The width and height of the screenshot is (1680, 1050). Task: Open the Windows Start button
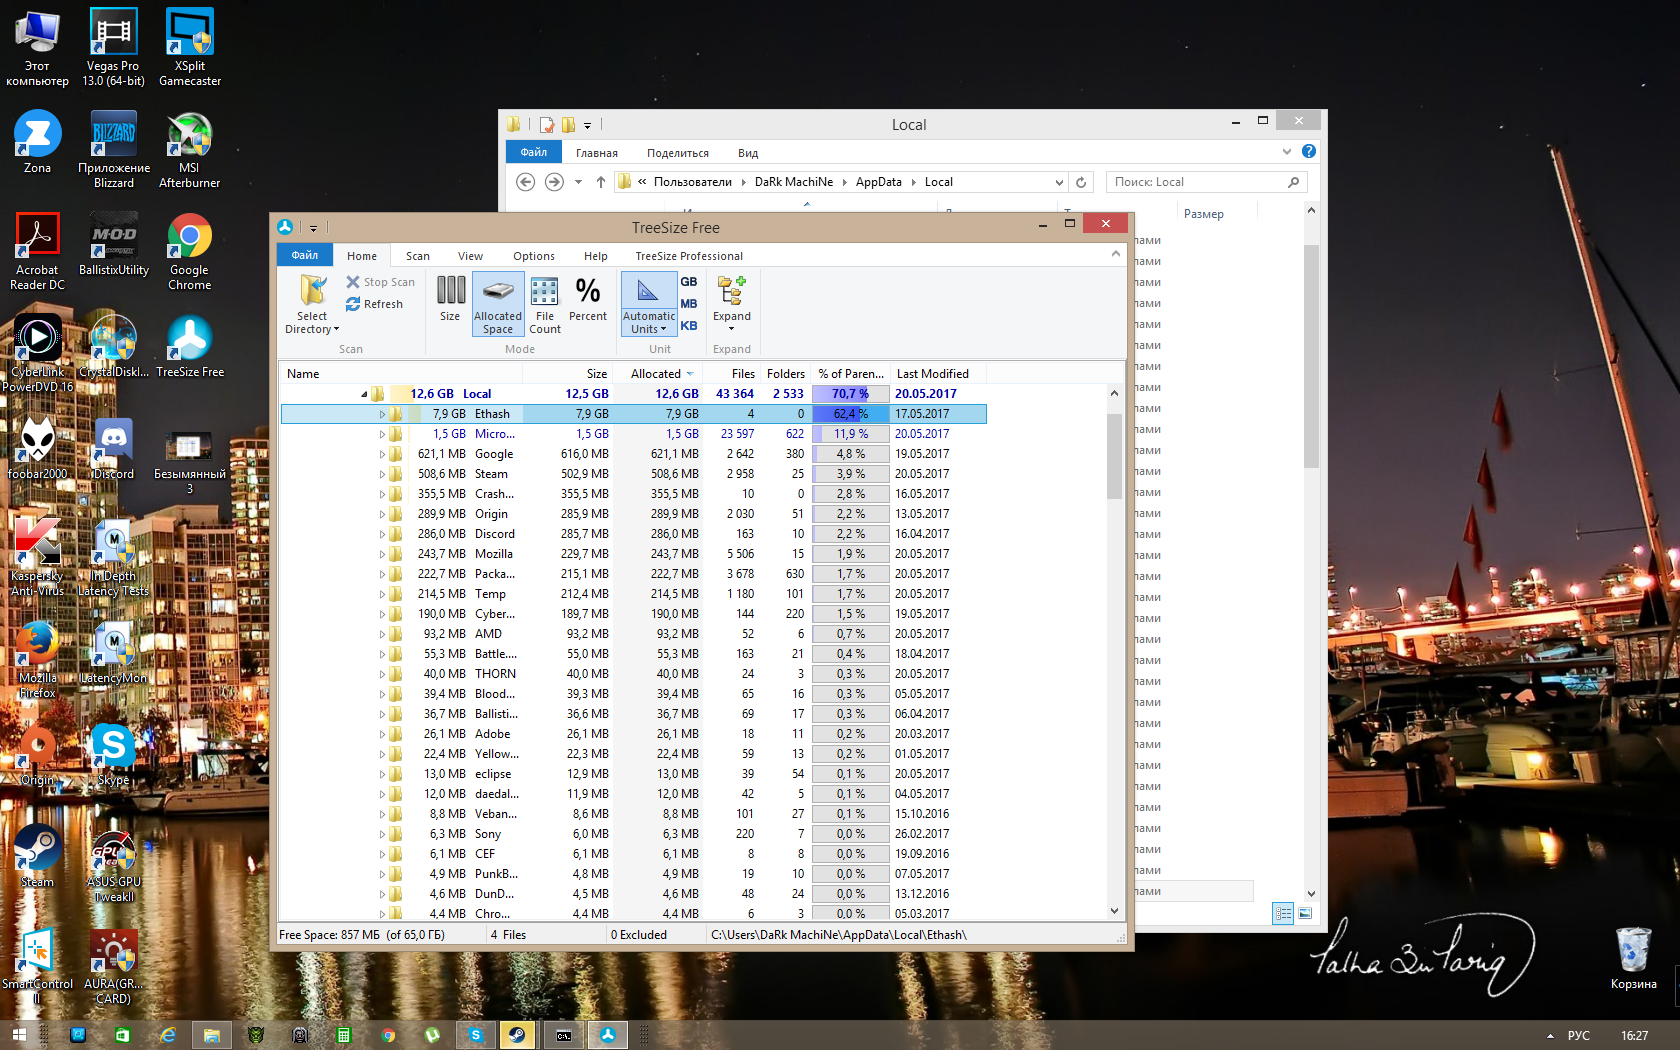click(x=19, y=1035)
